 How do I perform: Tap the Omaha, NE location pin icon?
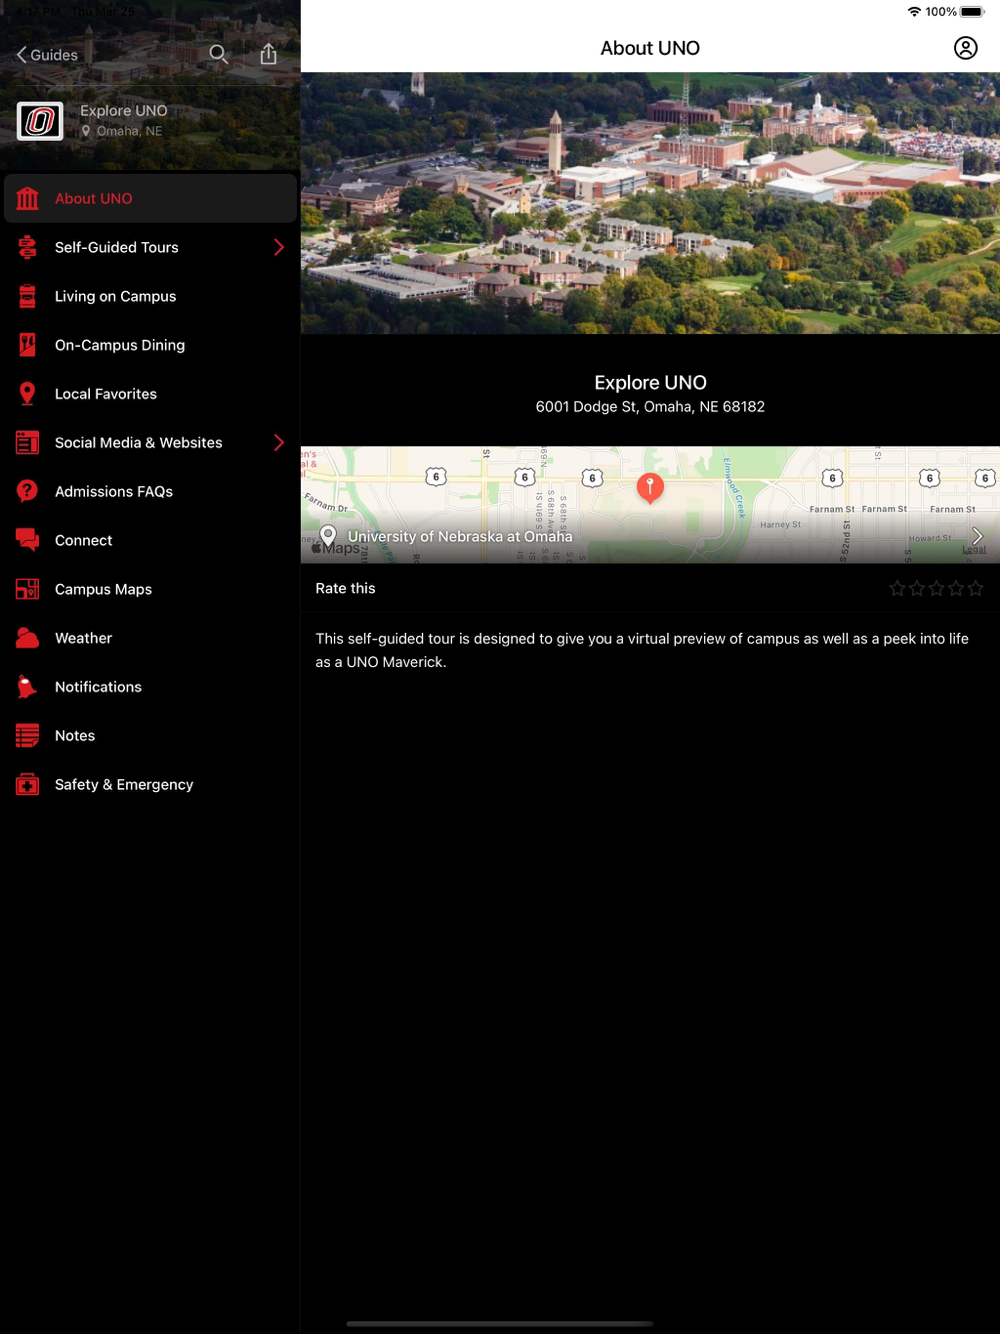click(86, 131)
